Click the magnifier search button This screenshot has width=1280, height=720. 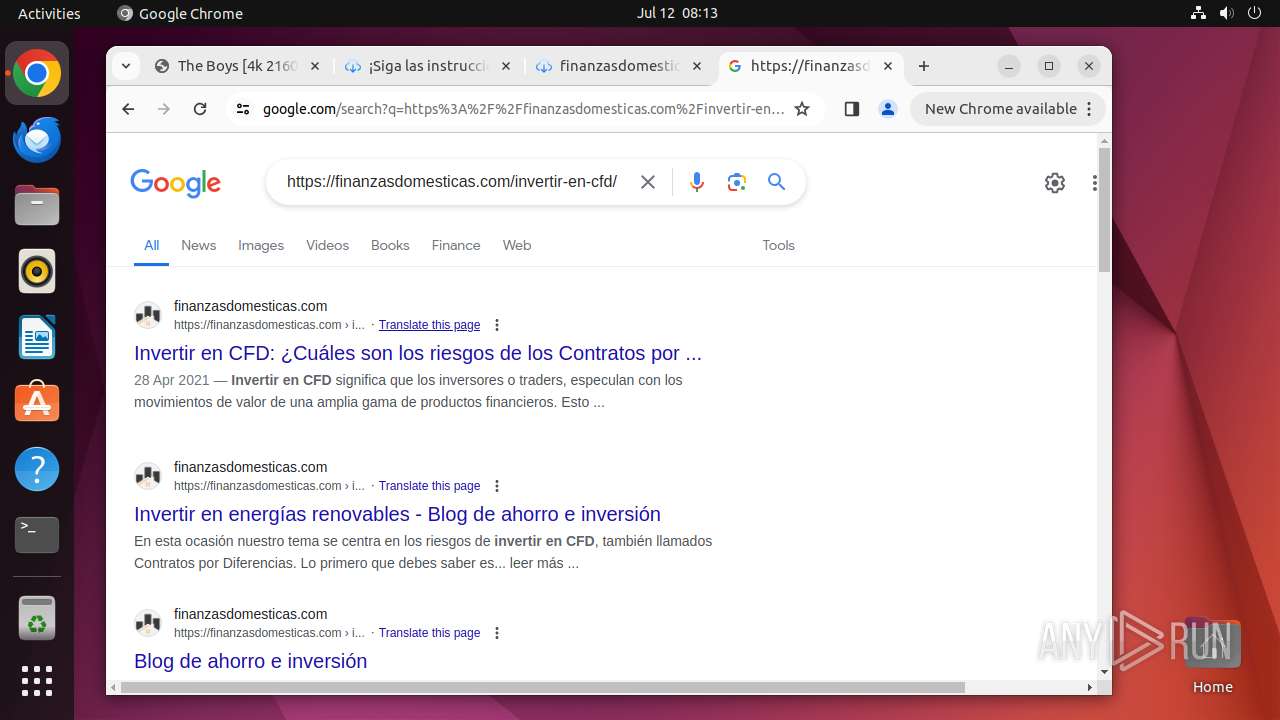pyautogui.click(x=777, y=182)
